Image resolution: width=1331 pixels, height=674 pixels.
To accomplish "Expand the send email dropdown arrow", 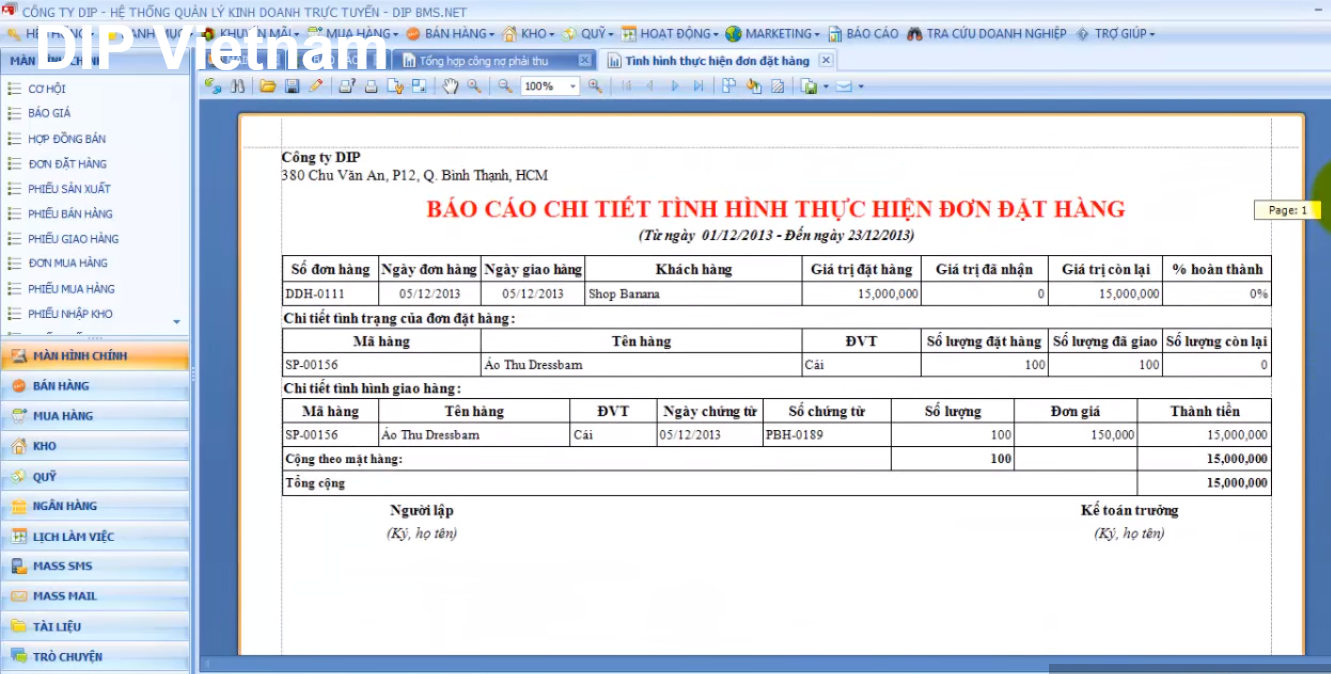I will tap(861, 86).
